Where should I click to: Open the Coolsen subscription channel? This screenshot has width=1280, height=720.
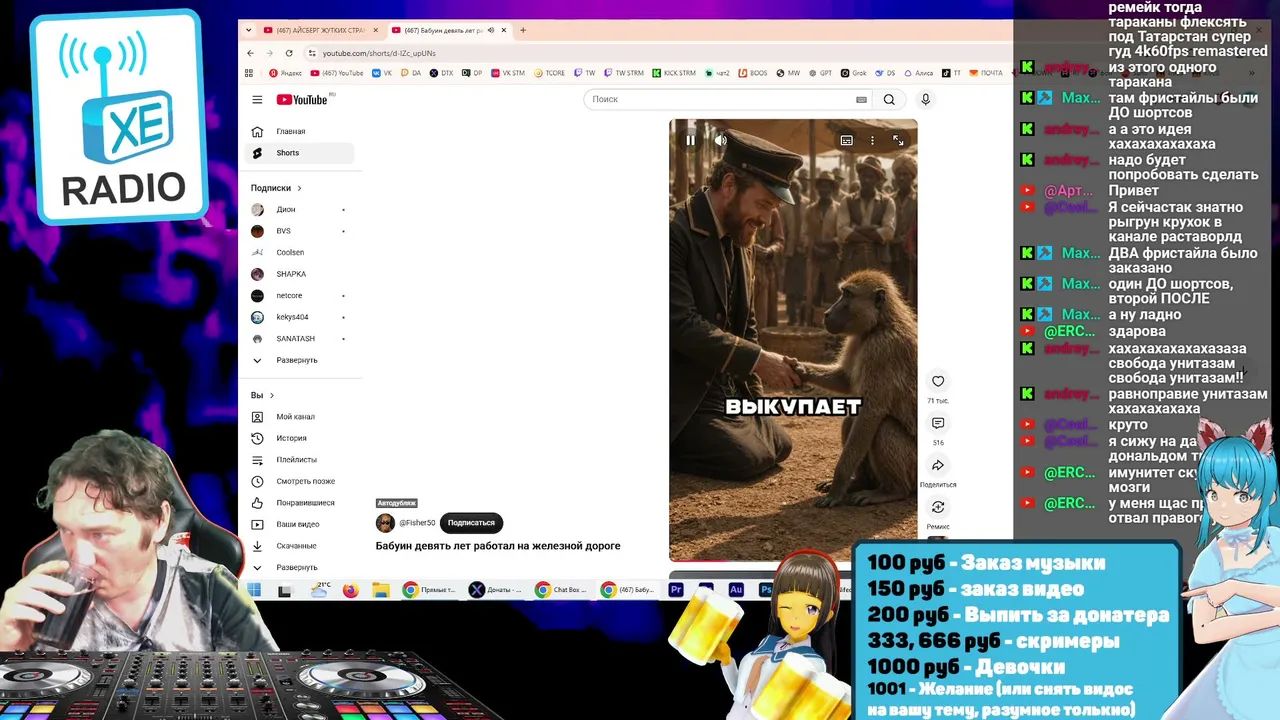point(300,252)
